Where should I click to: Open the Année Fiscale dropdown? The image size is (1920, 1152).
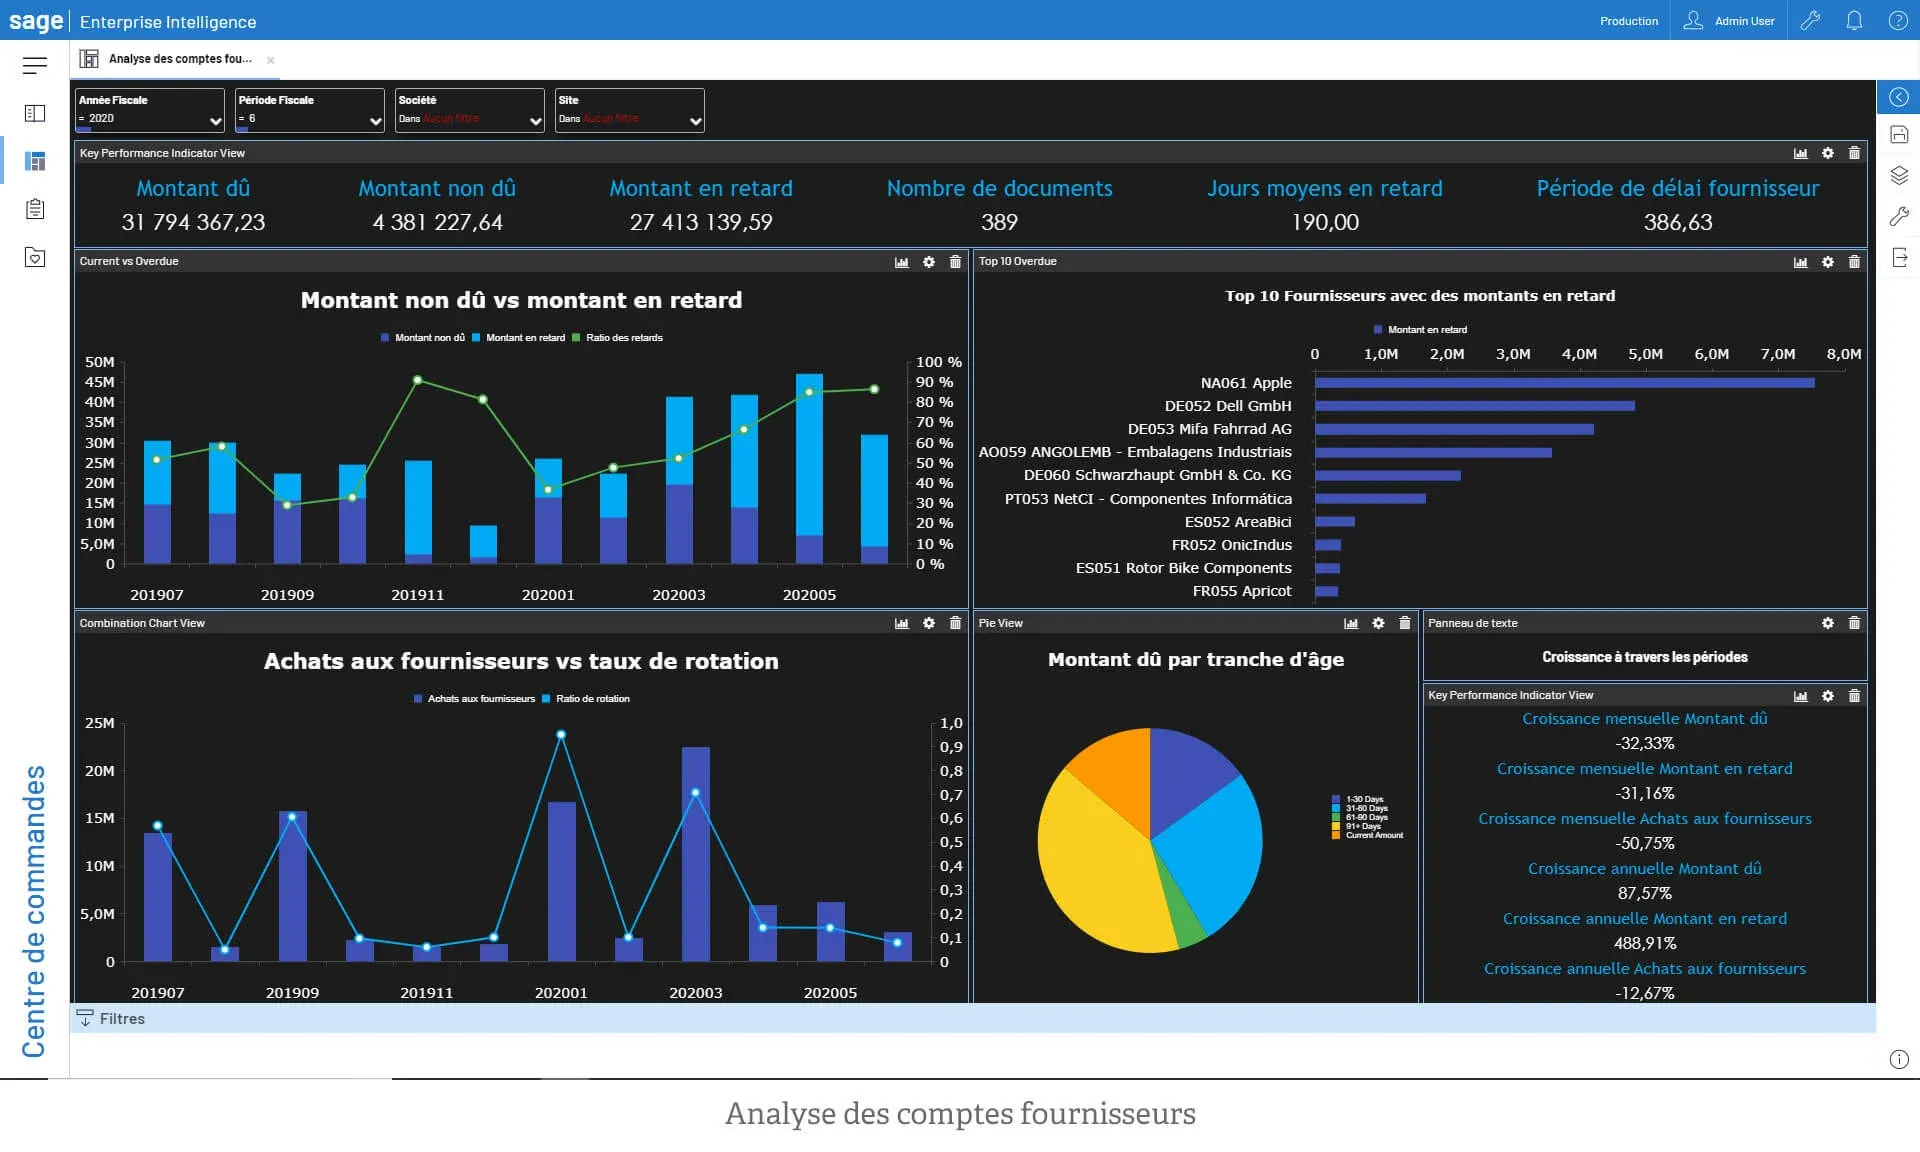tap(213, 121)
